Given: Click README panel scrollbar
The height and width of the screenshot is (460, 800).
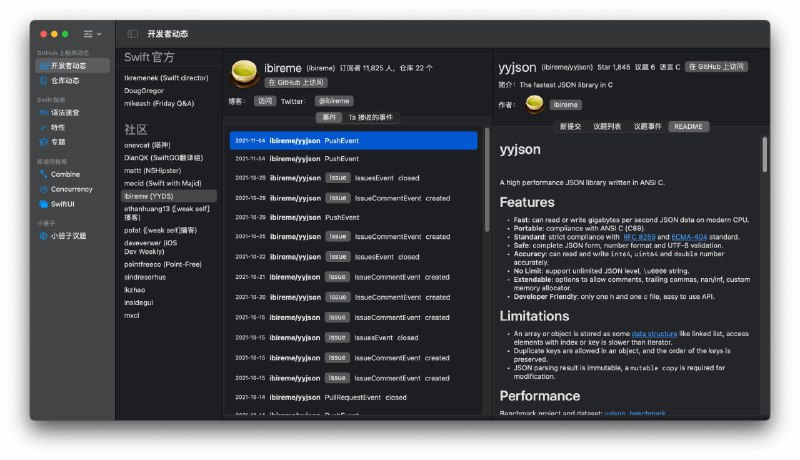Looking at the screenshot, I should pyautogui.click(x=764, y=155).
